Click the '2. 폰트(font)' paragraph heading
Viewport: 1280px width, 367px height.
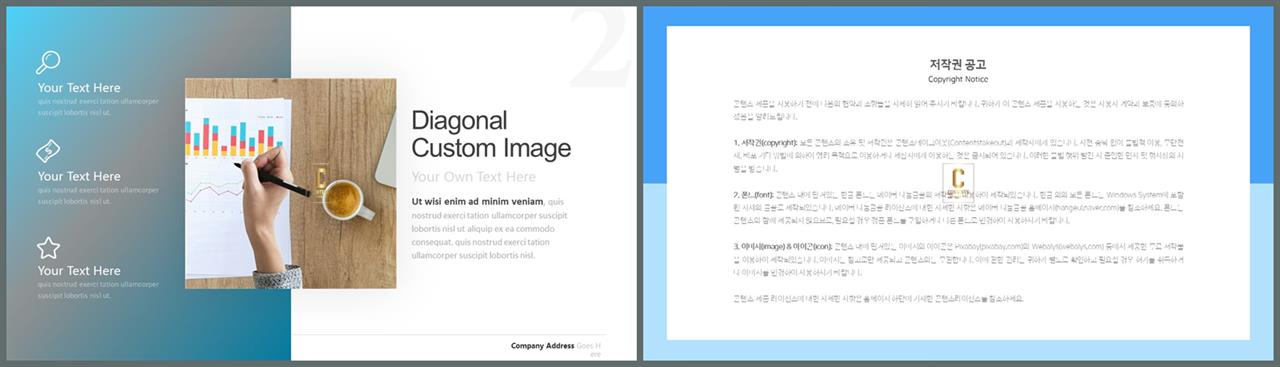click(x=754, y=194)
